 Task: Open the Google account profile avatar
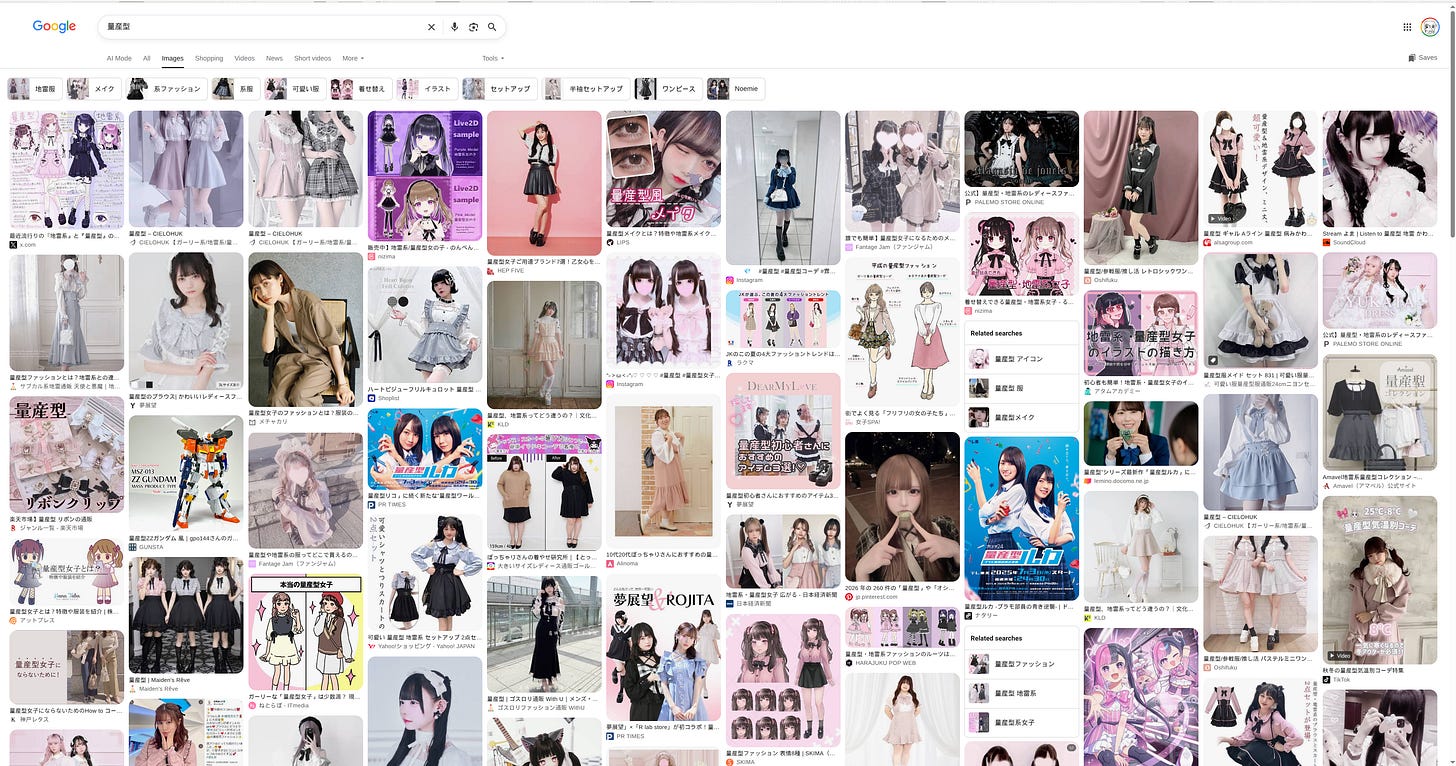pos(1430,27)
